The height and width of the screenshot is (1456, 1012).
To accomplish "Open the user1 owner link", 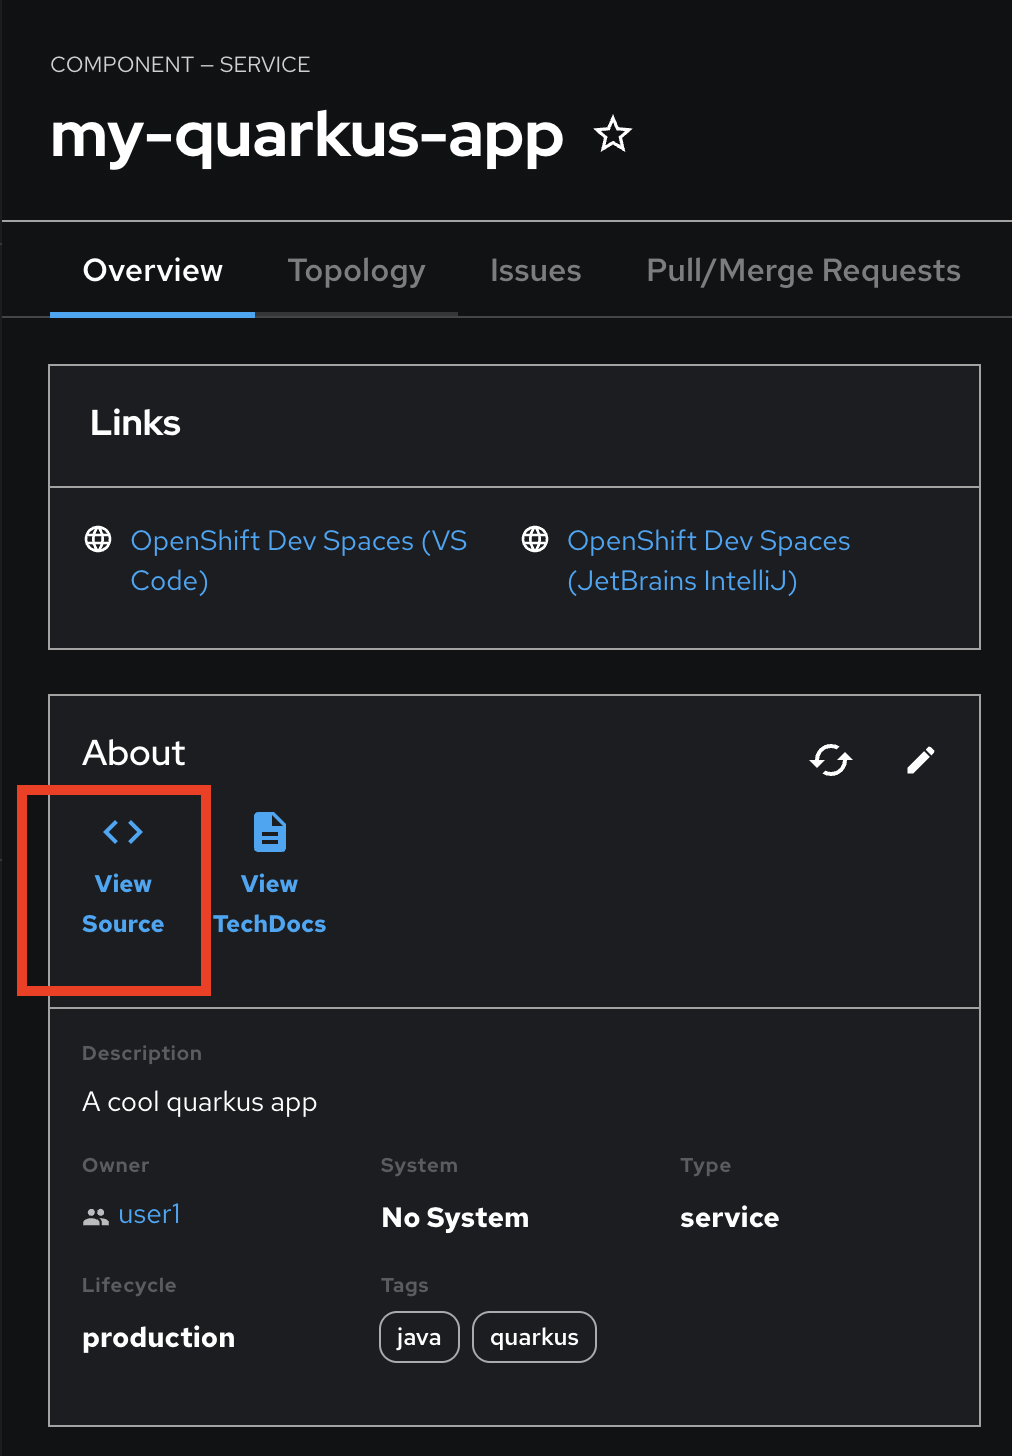I will pos(149,1214).
